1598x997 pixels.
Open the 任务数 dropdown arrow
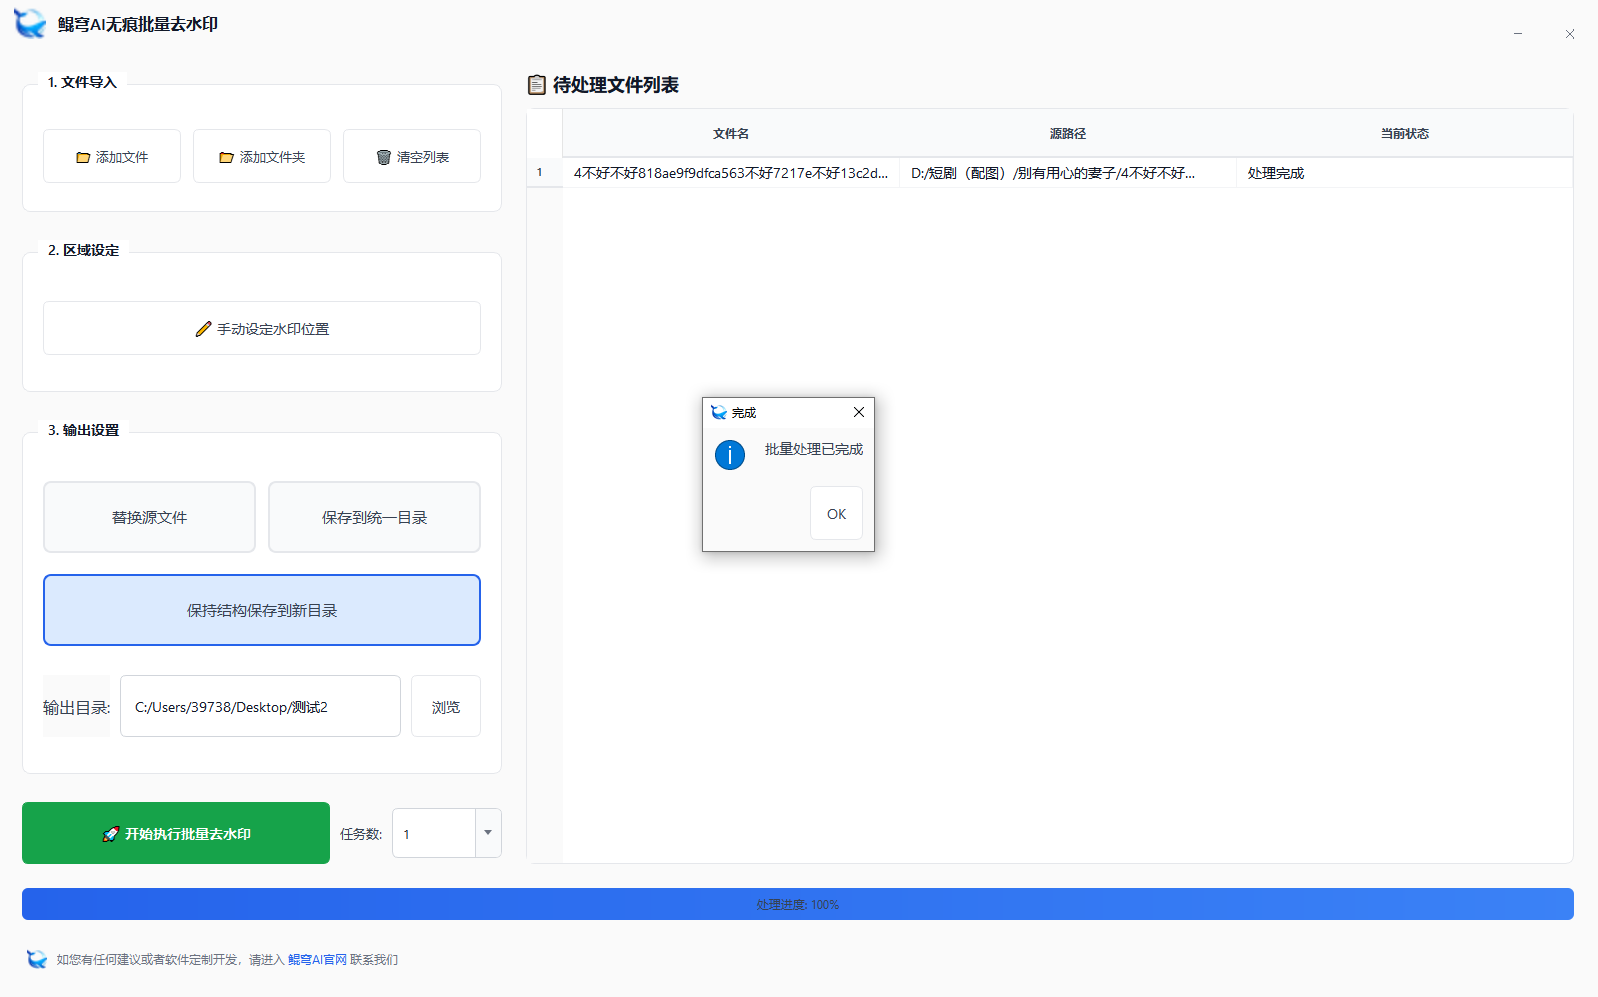point(488,833)
